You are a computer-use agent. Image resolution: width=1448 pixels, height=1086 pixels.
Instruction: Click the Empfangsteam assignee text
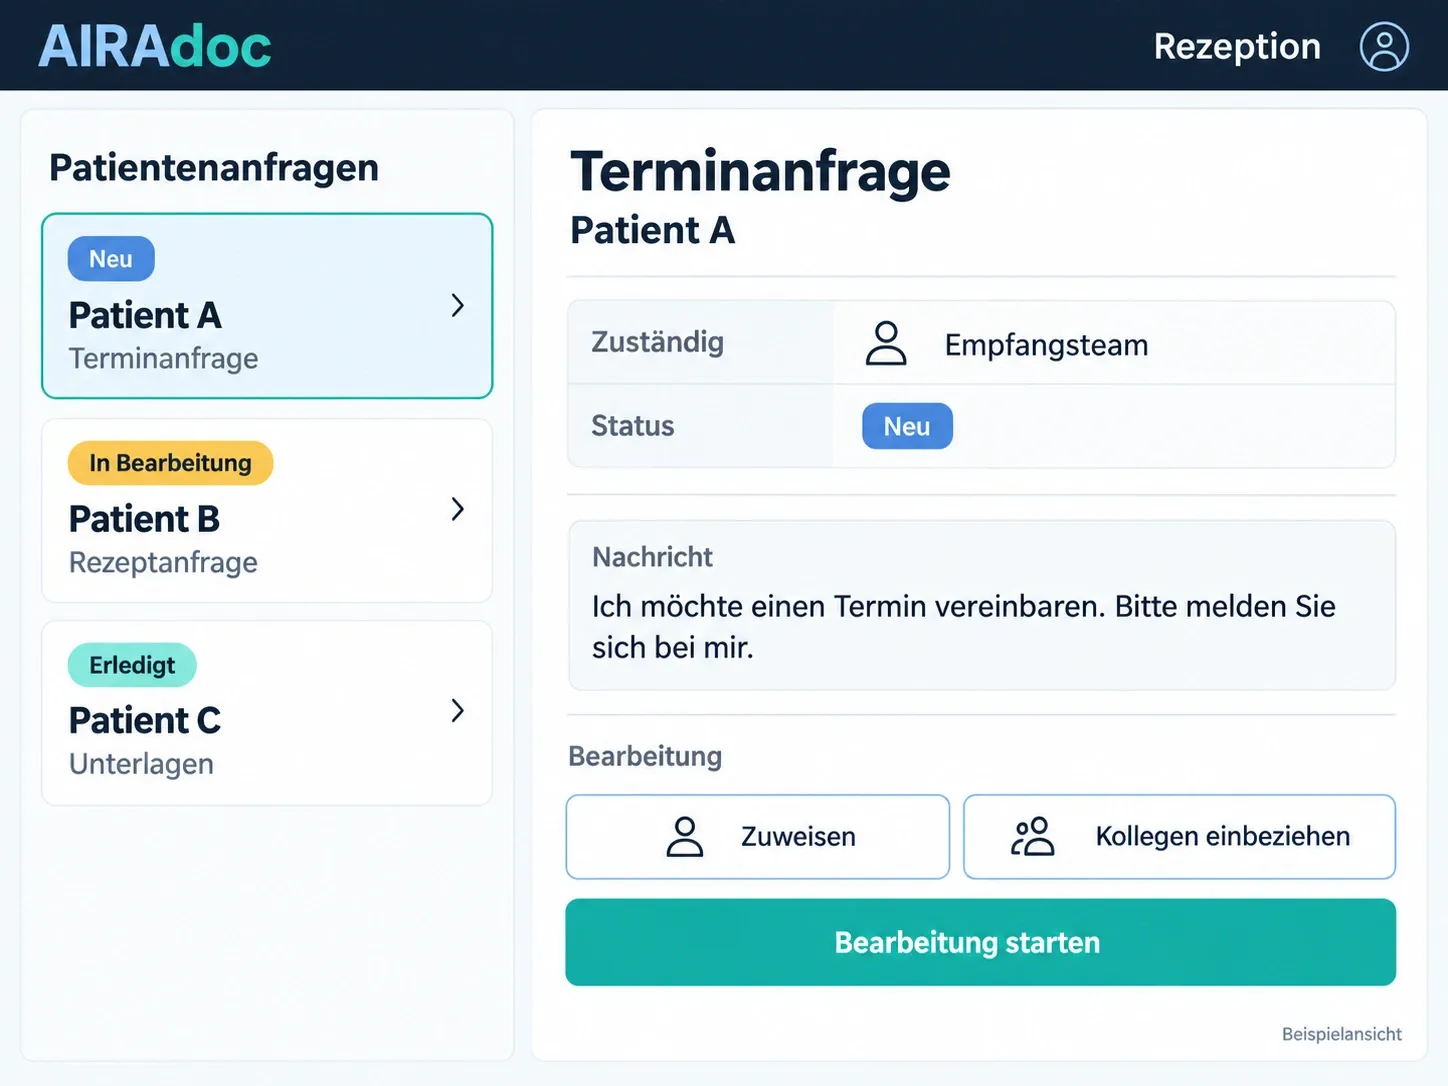(1046, 345)
